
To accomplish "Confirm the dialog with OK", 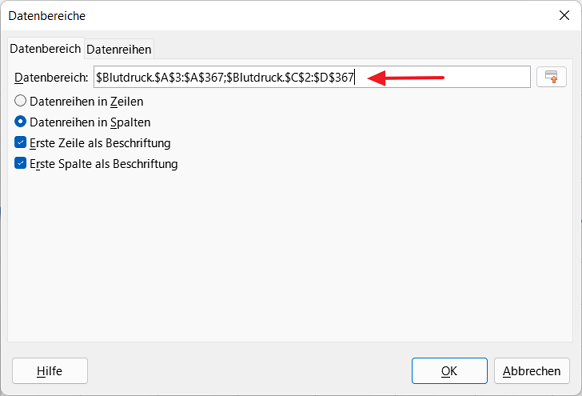I will [x=449, y=371].
